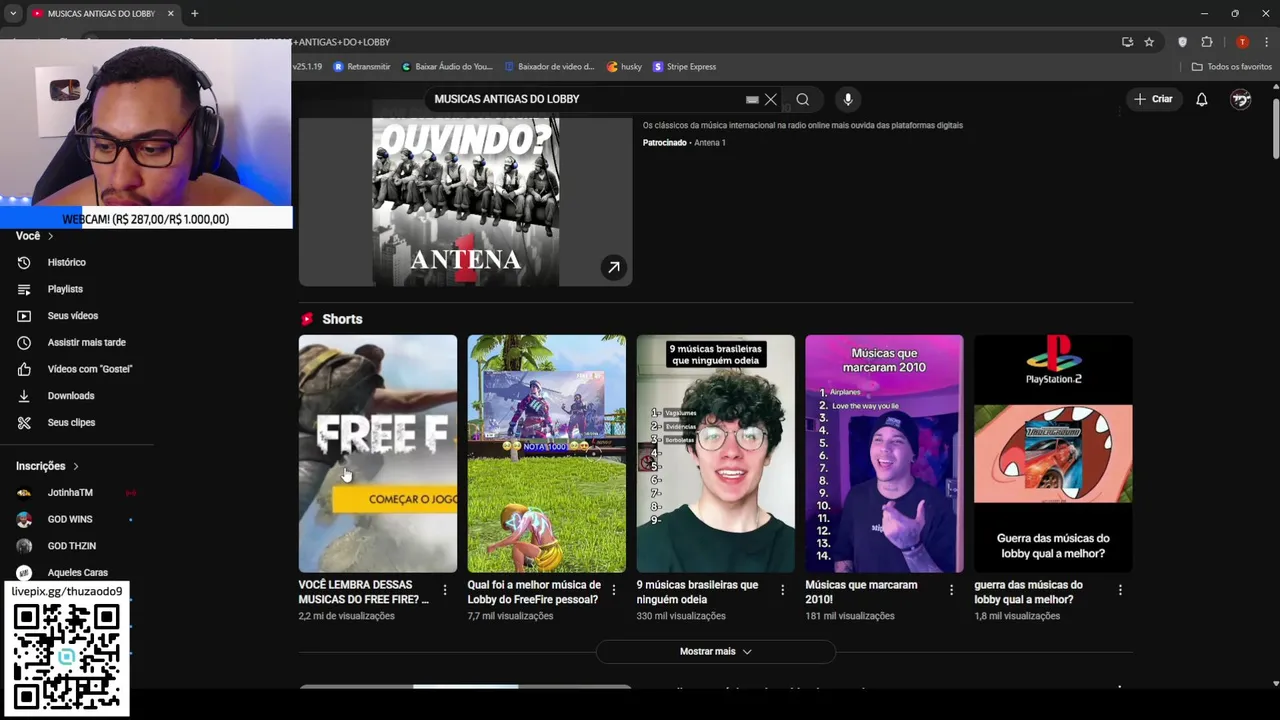
Task: Click the install app icon in address bar
Action: 1127,42
